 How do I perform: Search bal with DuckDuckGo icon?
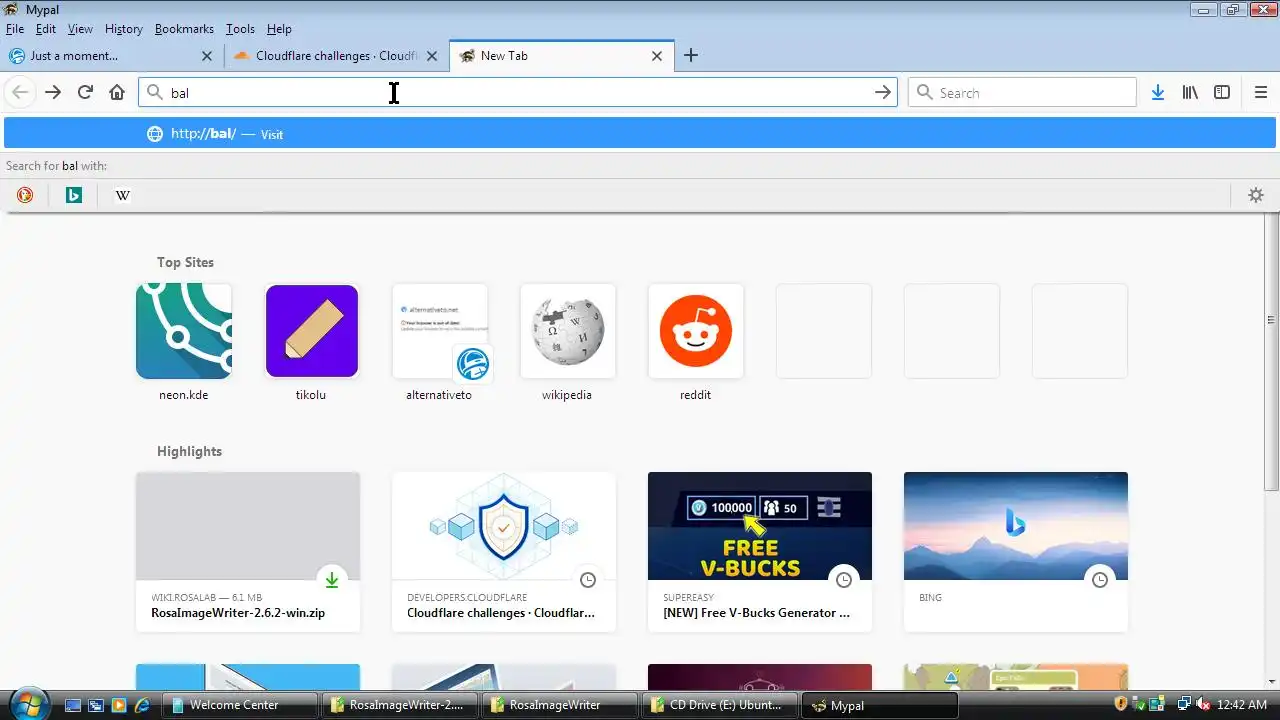click(x=25, y=195)
